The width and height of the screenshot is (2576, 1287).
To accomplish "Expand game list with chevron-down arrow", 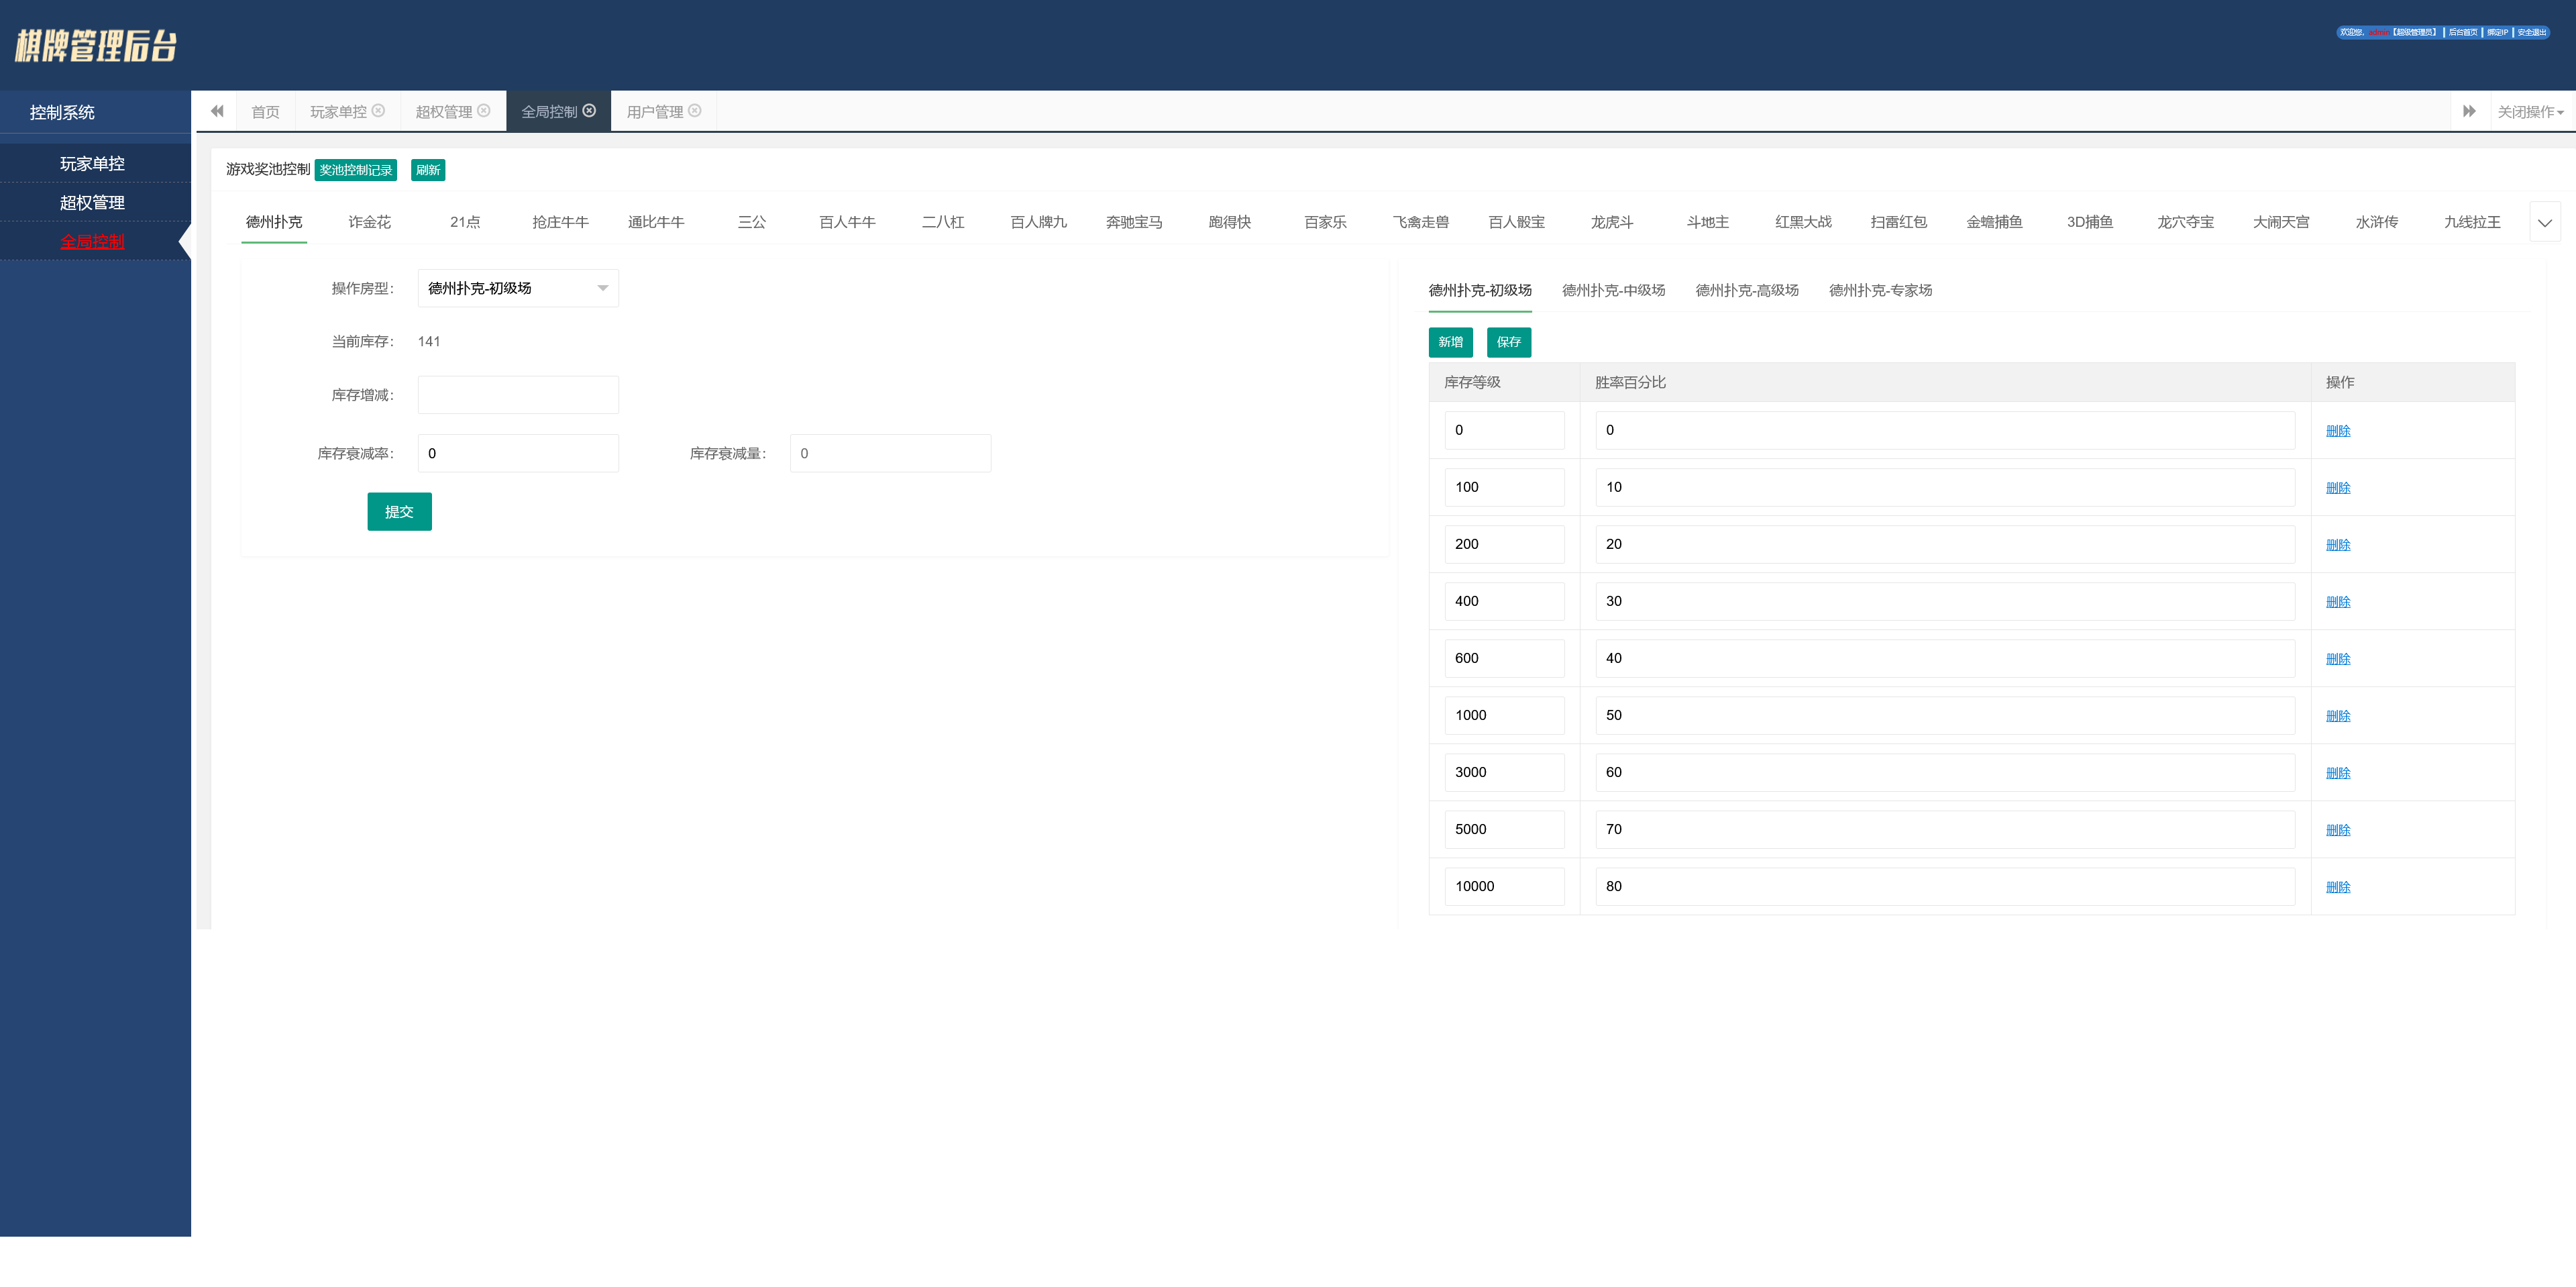I will pyautogui.click(x=2544, y=222).
